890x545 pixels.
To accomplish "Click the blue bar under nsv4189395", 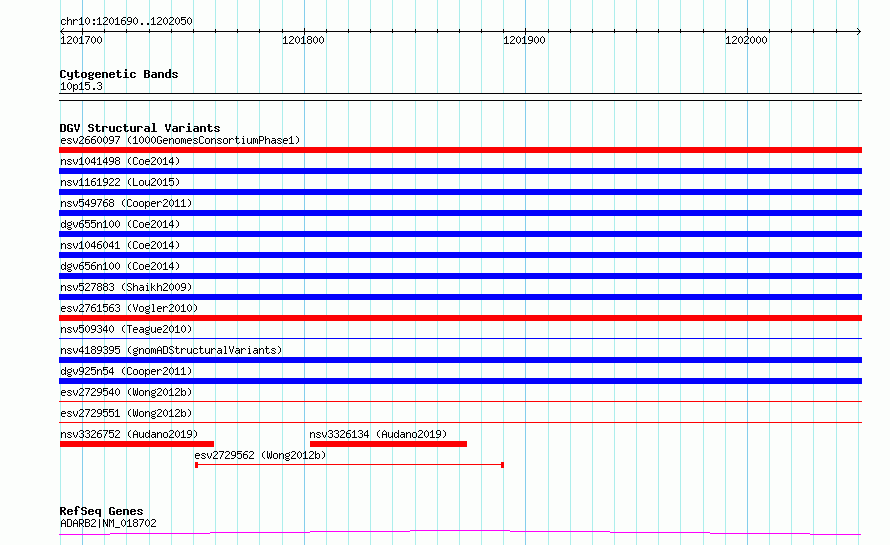I will tap(460, 360).
